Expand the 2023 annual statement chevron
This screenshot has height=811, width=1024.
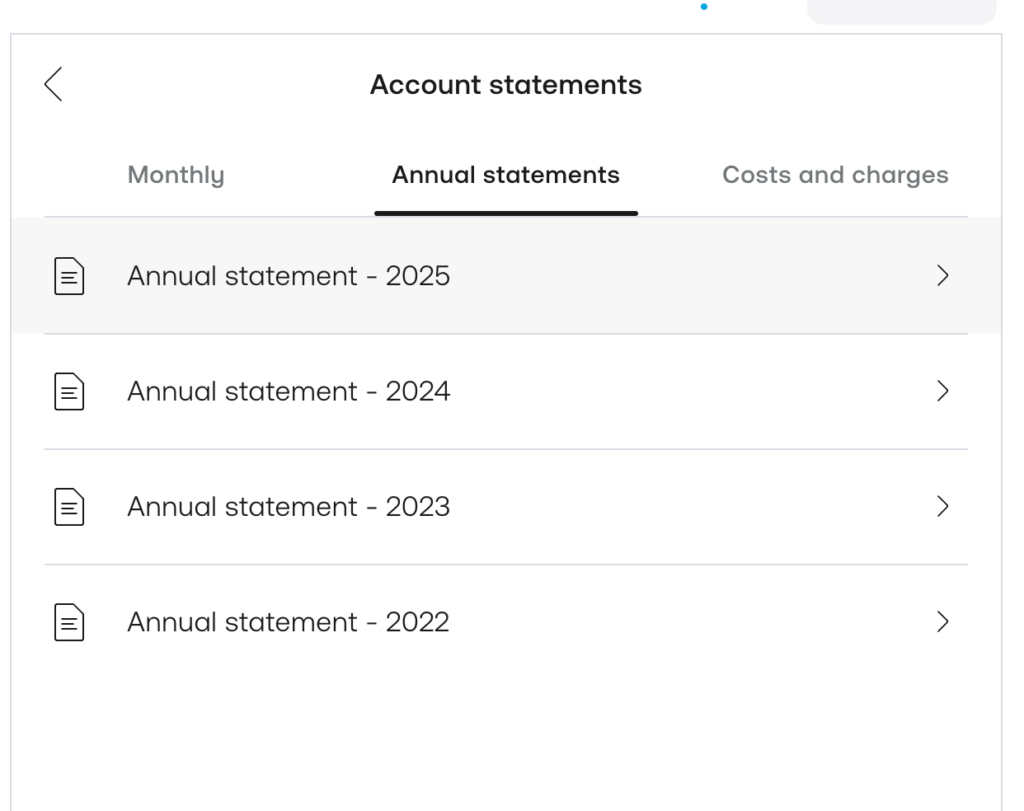[x=941, y=507]
